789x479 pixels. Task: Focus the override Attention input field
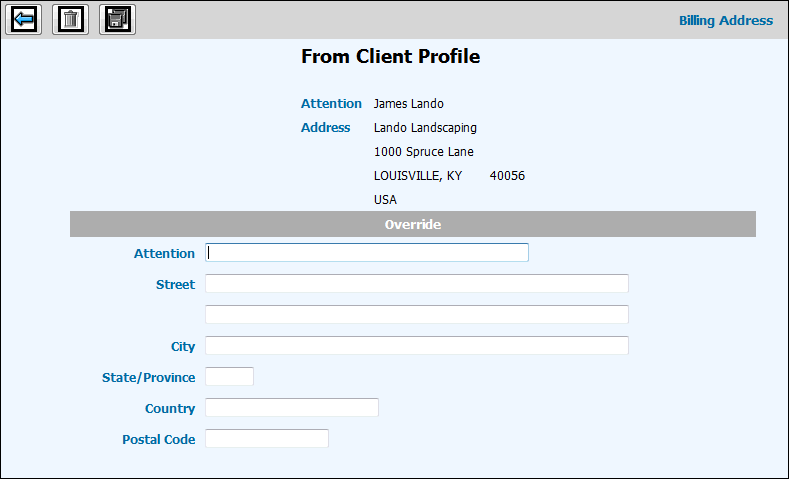366,253
